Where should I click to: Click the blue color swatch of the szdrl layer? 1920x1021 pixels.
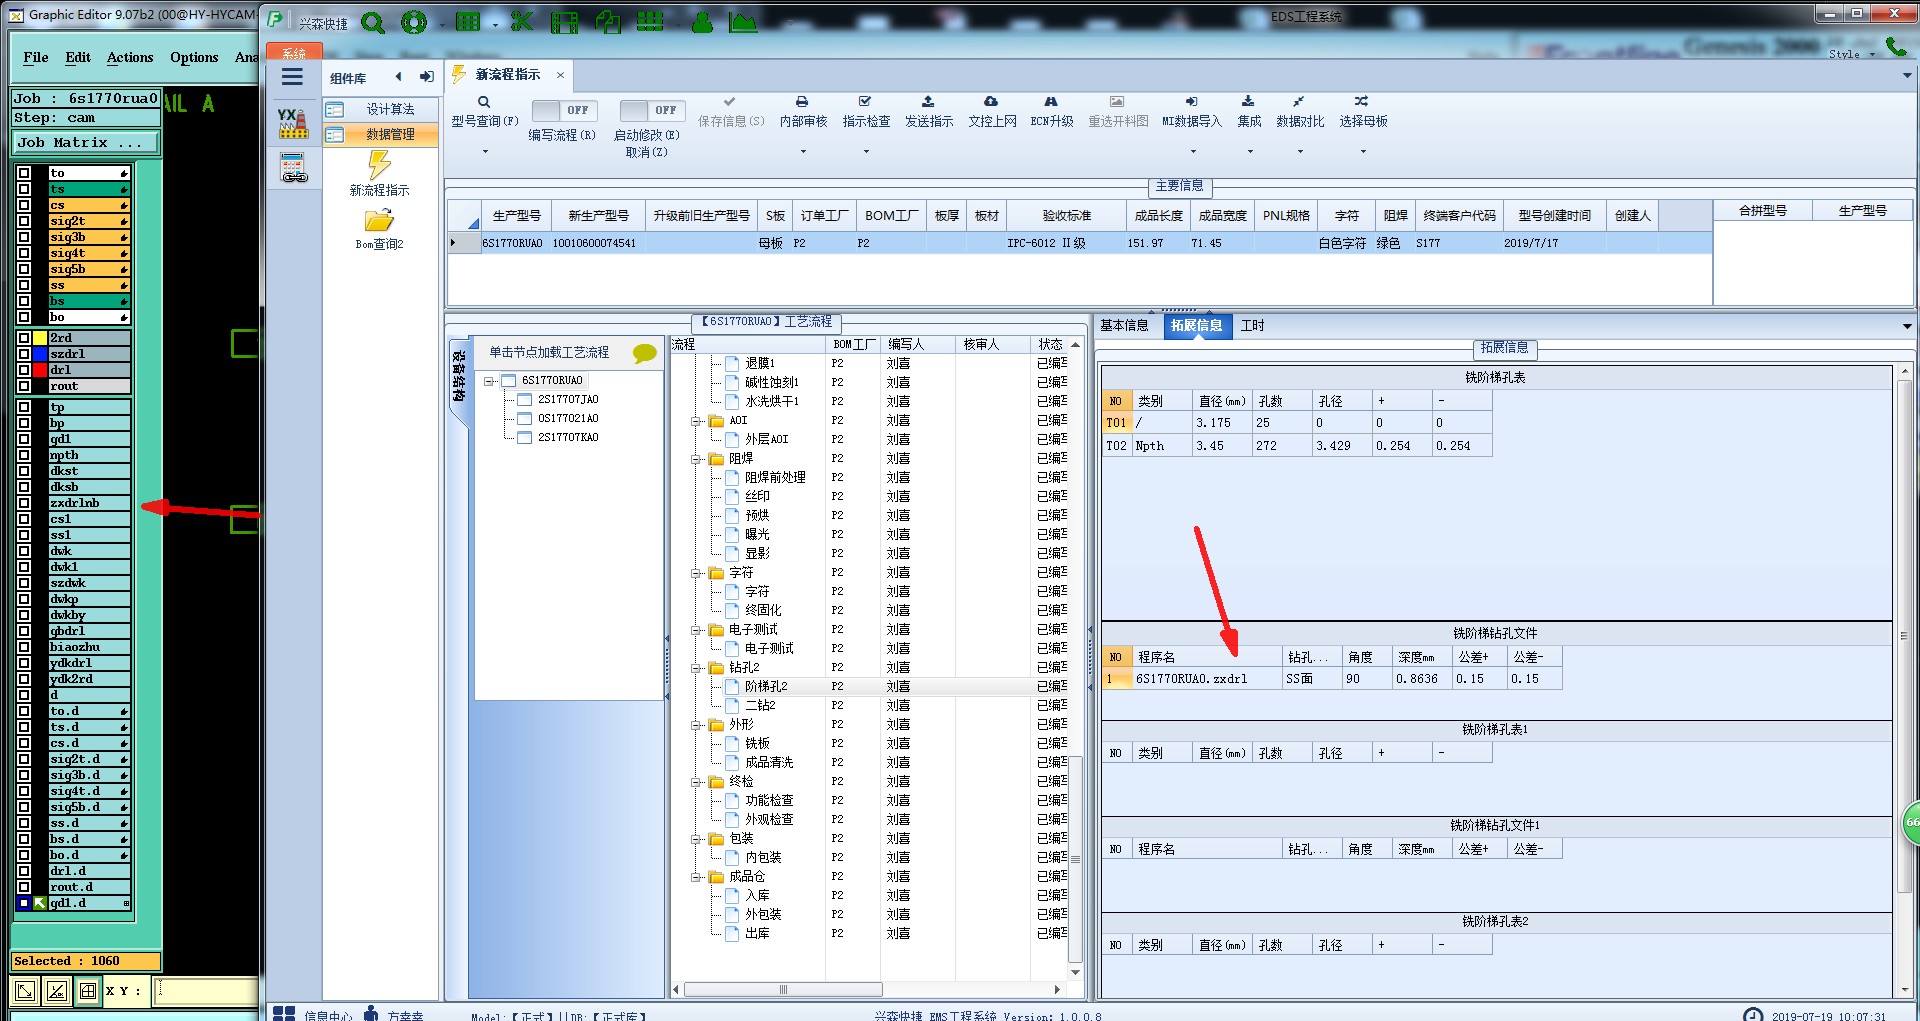40,354
